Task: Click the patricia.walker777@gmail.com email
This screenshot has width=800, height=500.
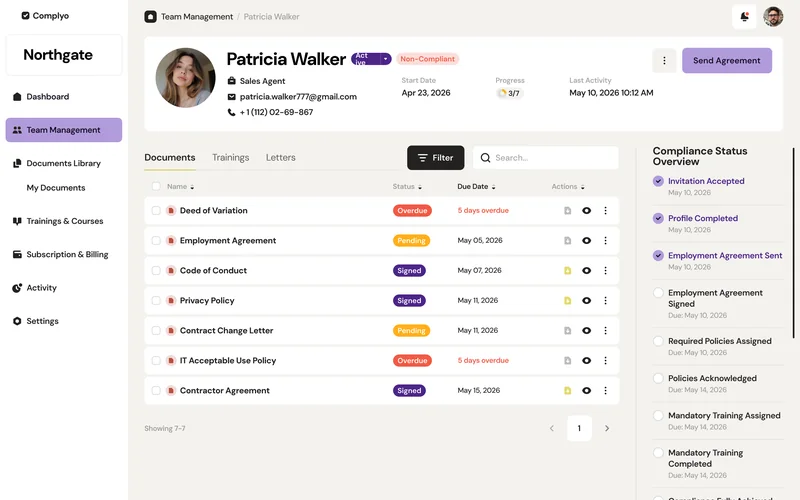Action: point(298,97)
